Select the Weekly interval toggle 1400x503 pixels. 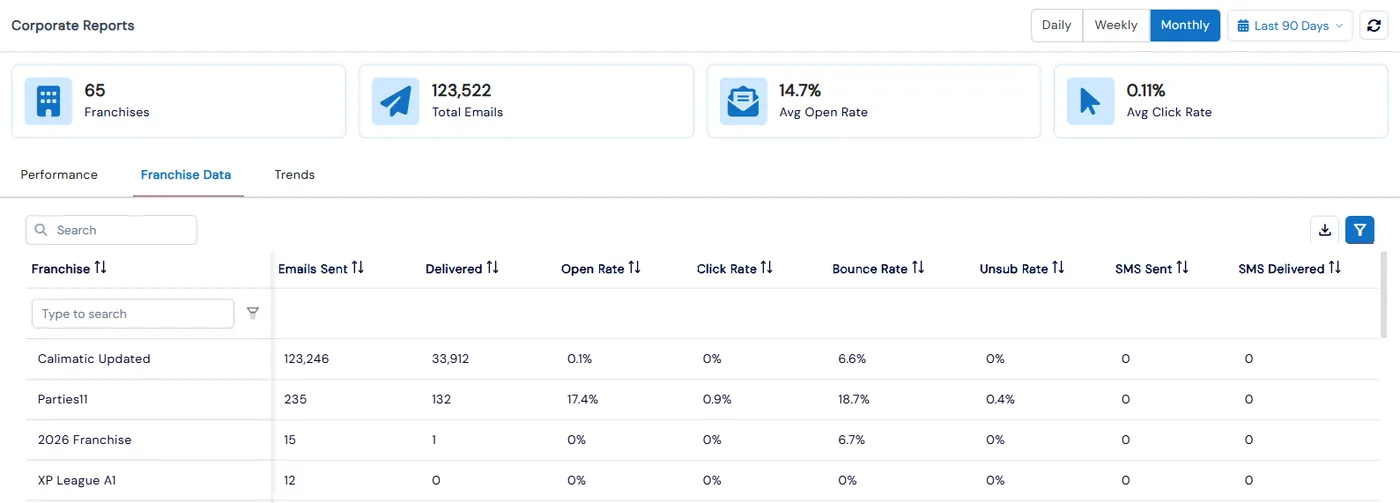pos(1116,25)
